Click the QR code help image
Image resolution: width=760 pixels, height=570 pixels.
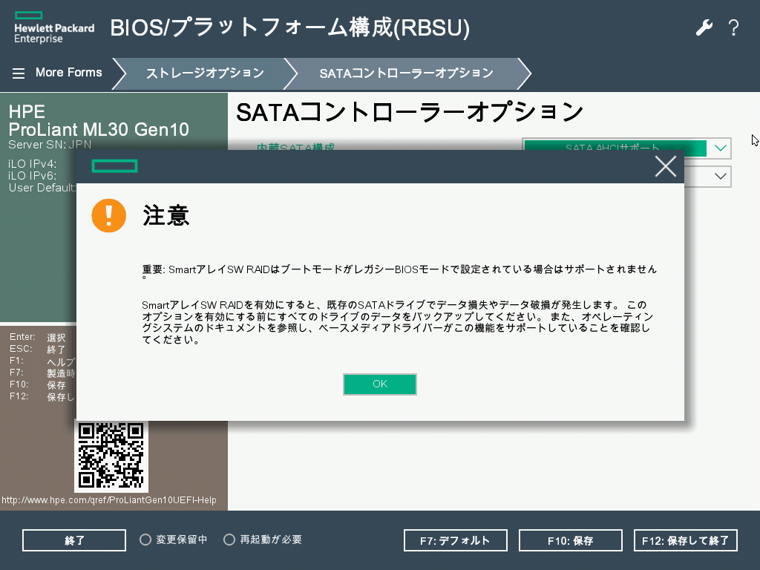[x=111, y=456]
